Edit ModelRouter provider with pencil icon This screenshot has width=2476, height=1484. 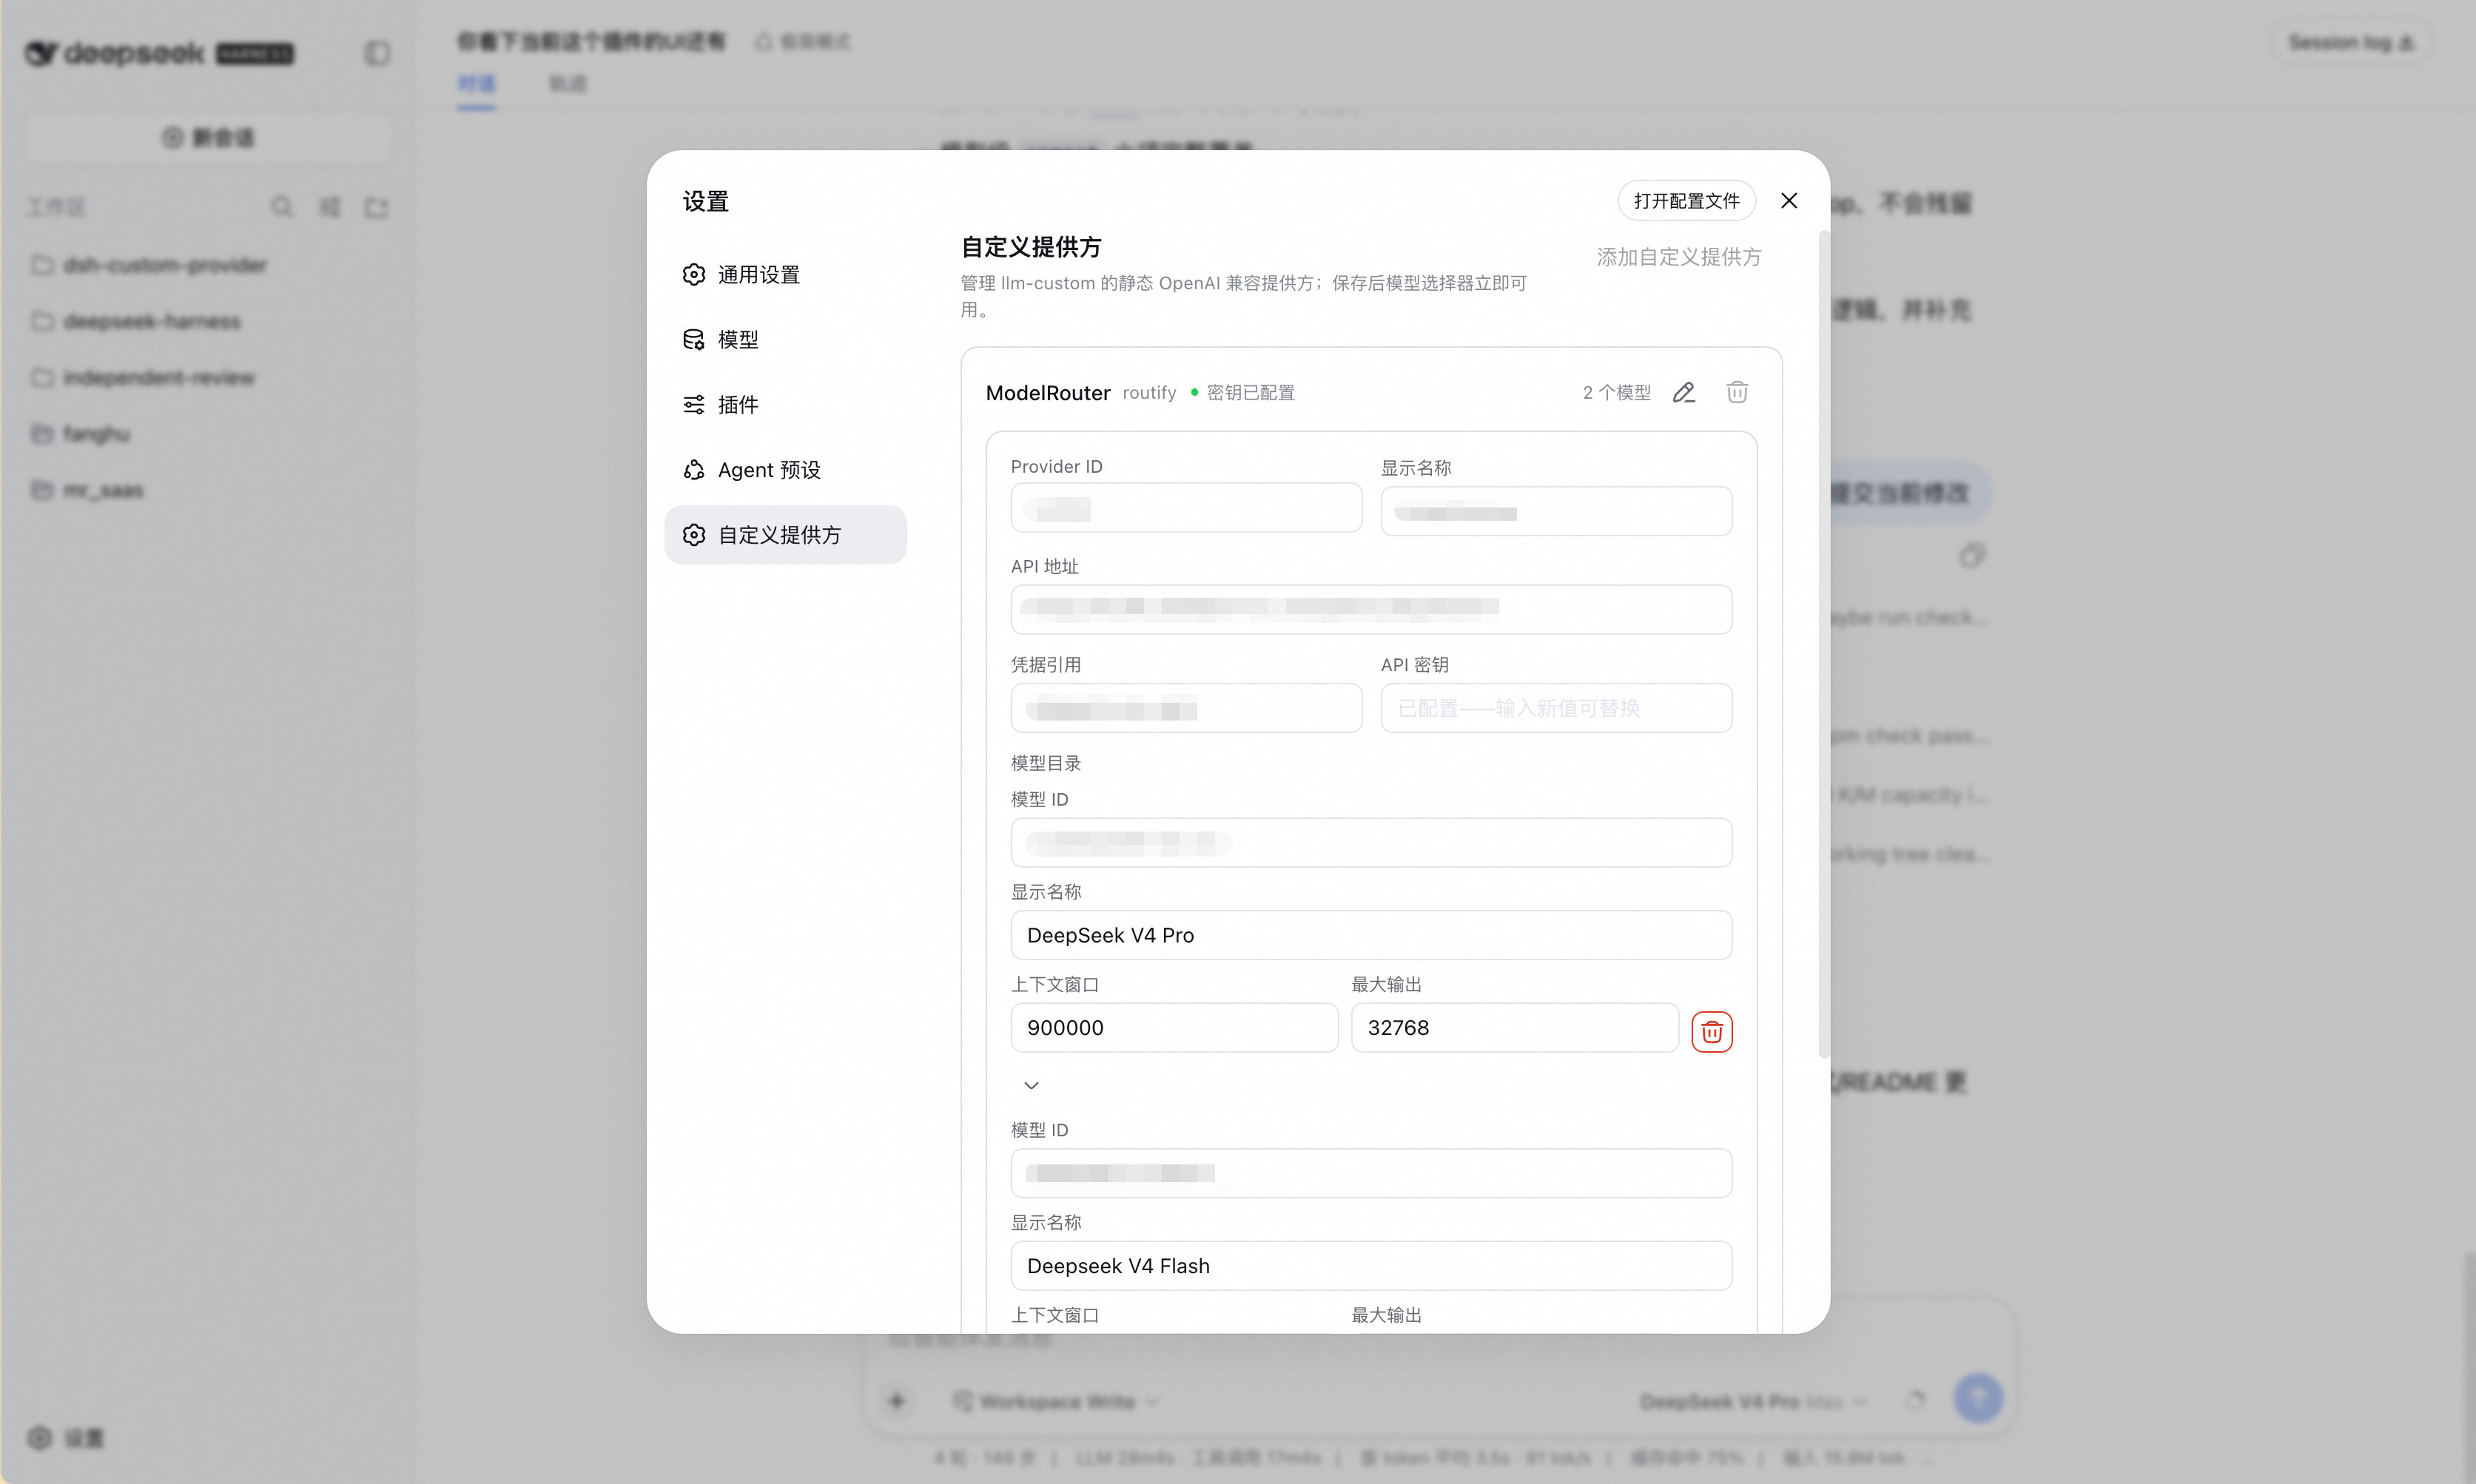coord(1684,392)
